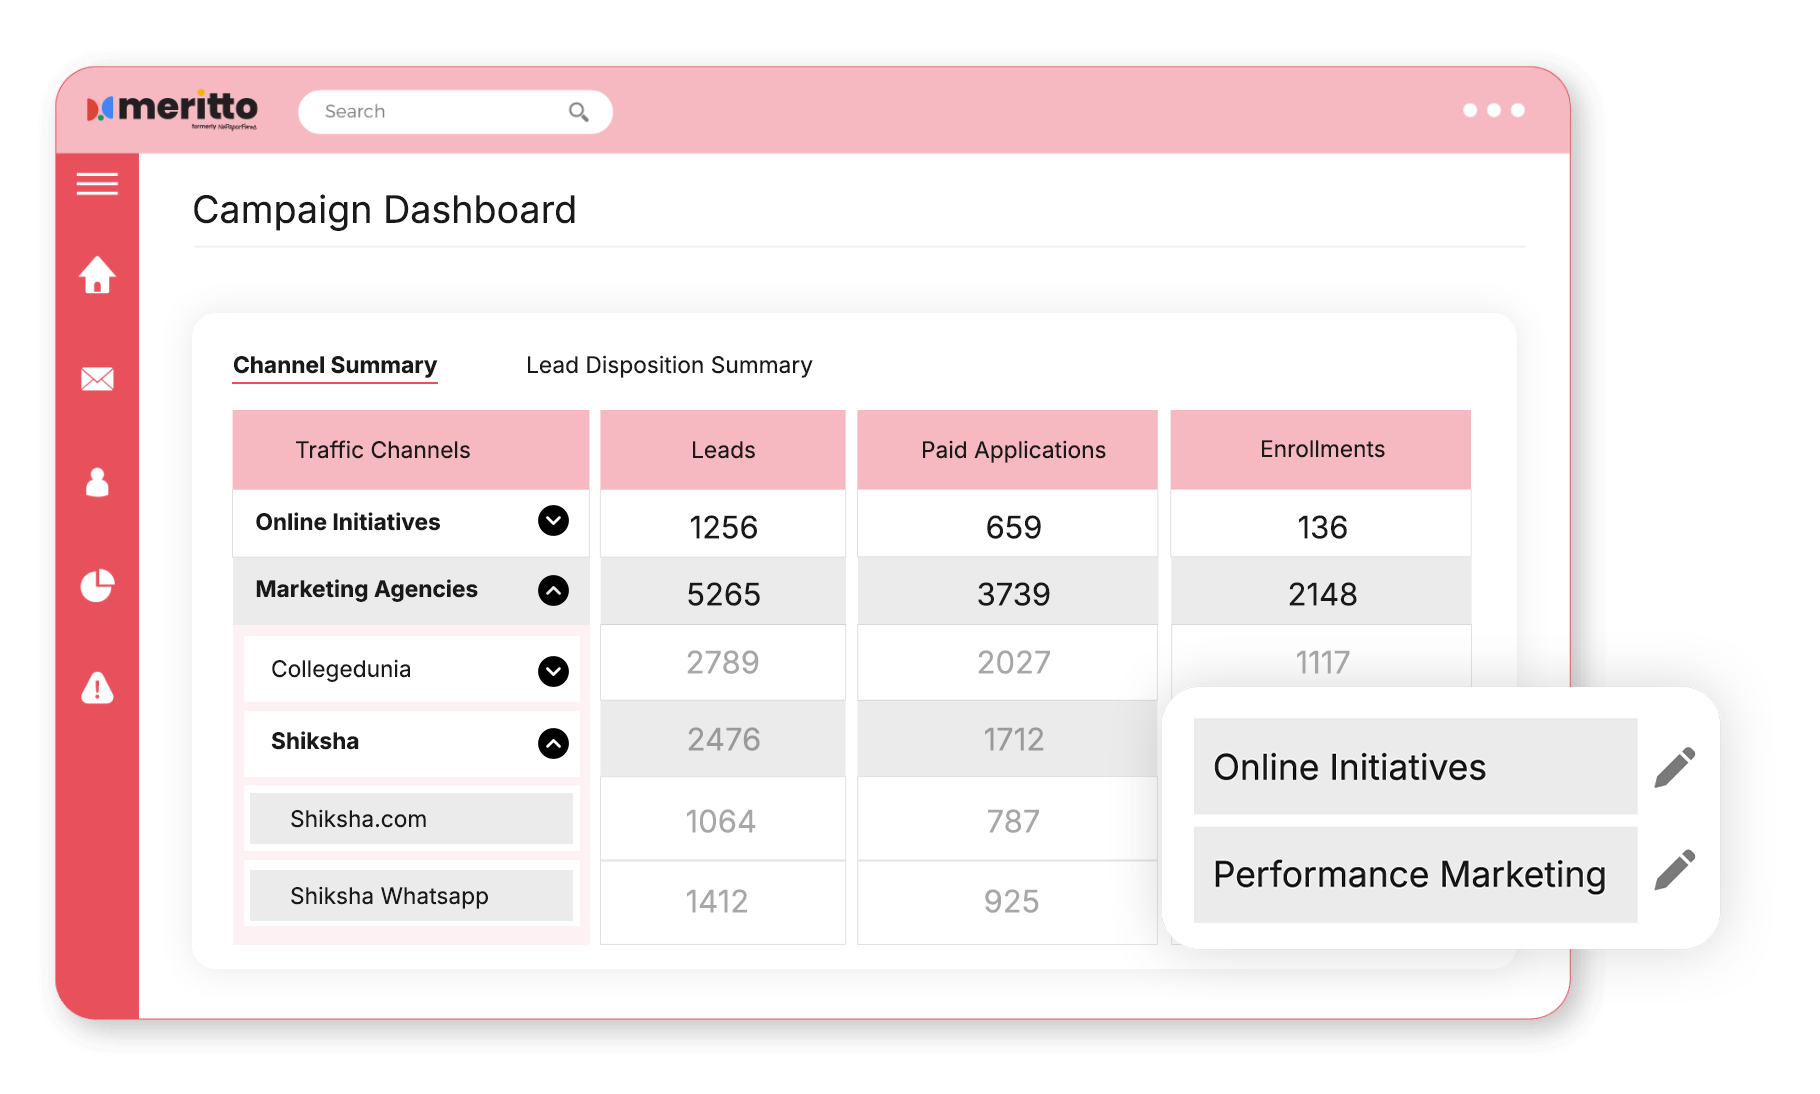Click the Shiksha Whatsapp row label

(389, 896)
